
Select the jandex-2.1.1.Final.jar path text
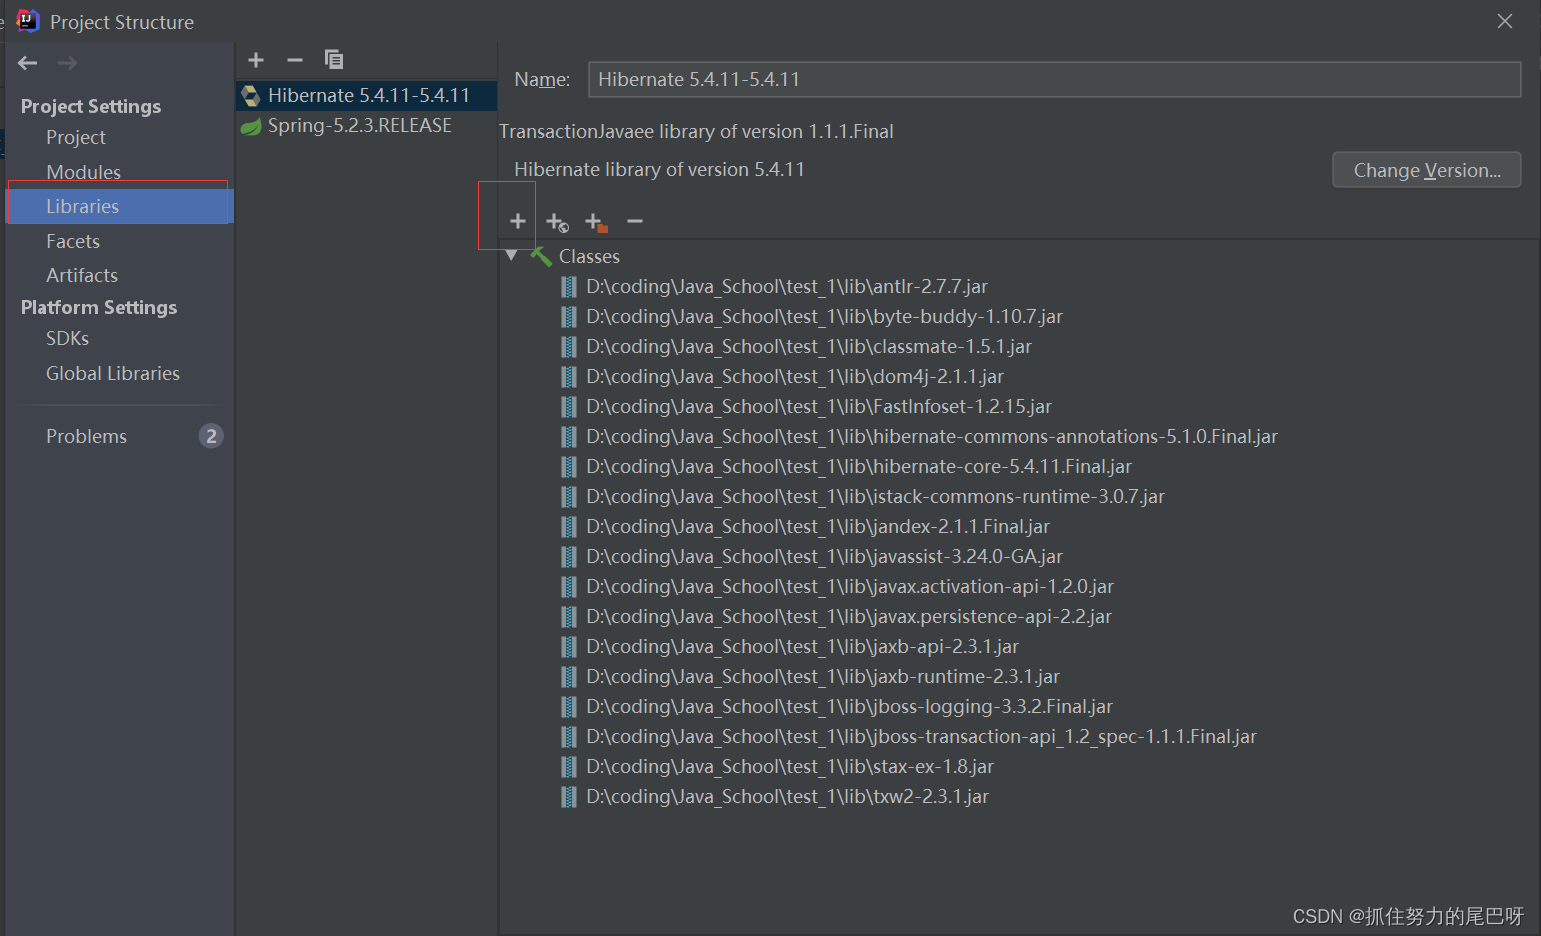(x=818, y=527)
